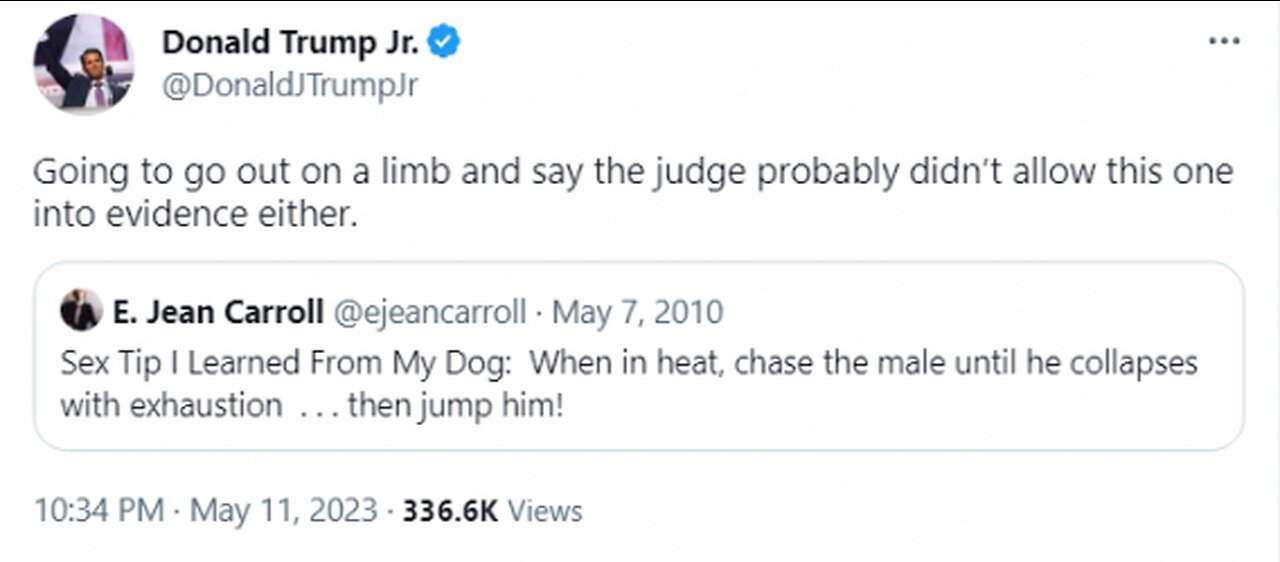Viewport: 1280px width, 562px height.
Task: Open the three-dot more options menu
Action: point(1224,42)
